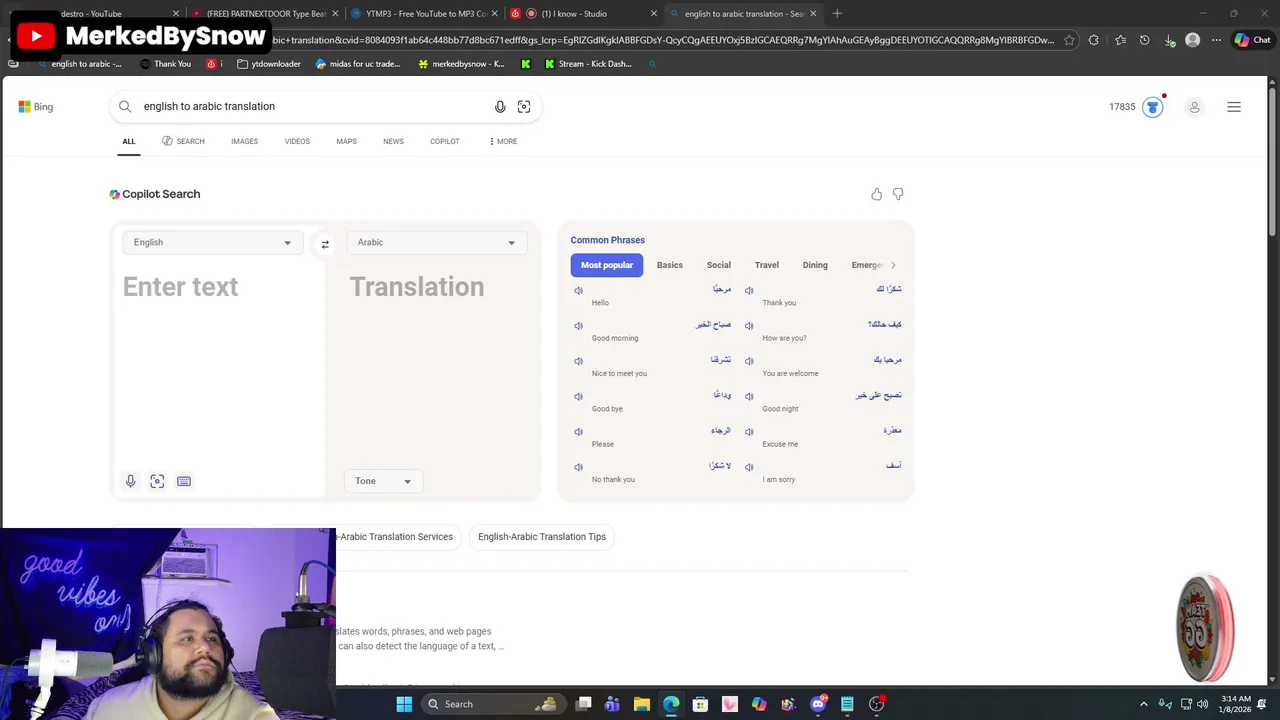Play audio for Good night phrase
The width and height of the screenshot is (1280, 720).
pos(749,397)
